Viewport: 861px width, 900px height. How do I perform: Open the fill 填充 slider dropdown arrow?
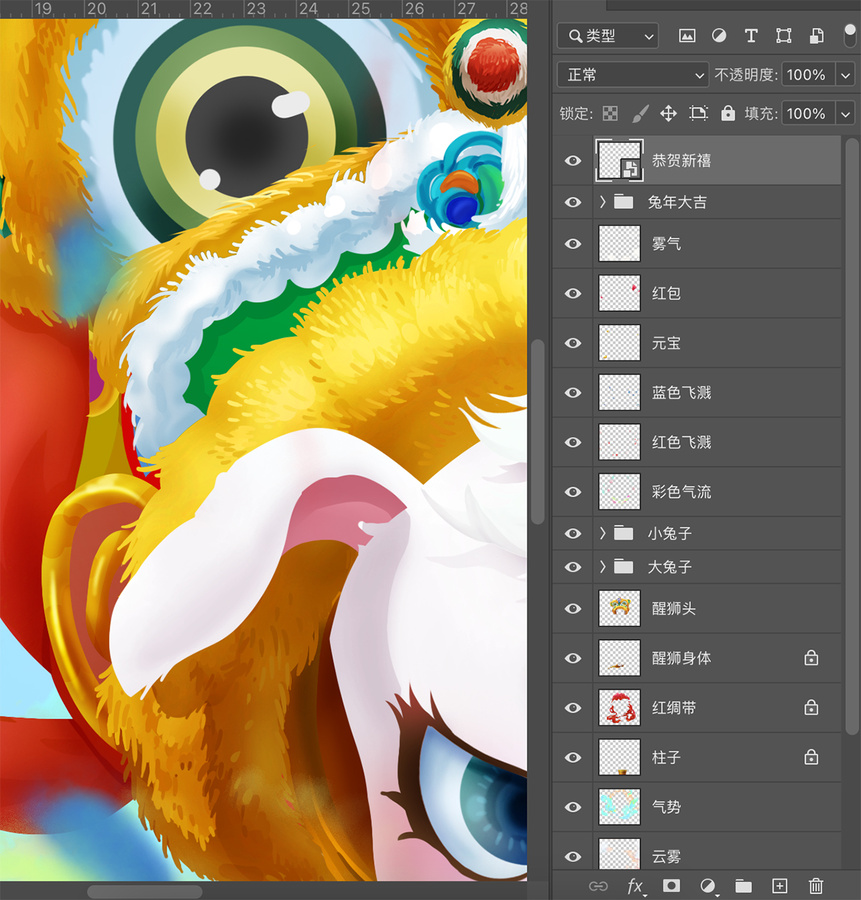coord(846,114)
